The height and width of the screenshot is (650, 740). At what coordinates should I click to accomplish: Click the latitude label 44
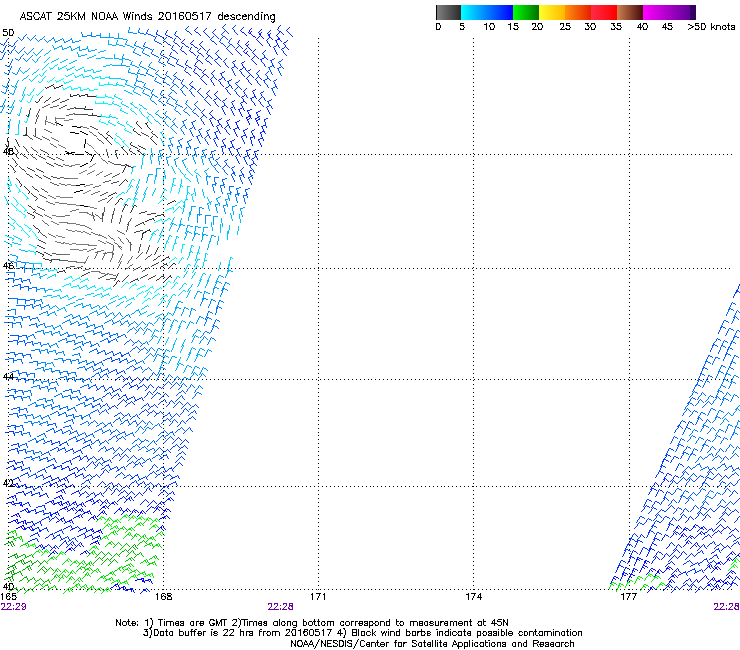coord(8,377)
